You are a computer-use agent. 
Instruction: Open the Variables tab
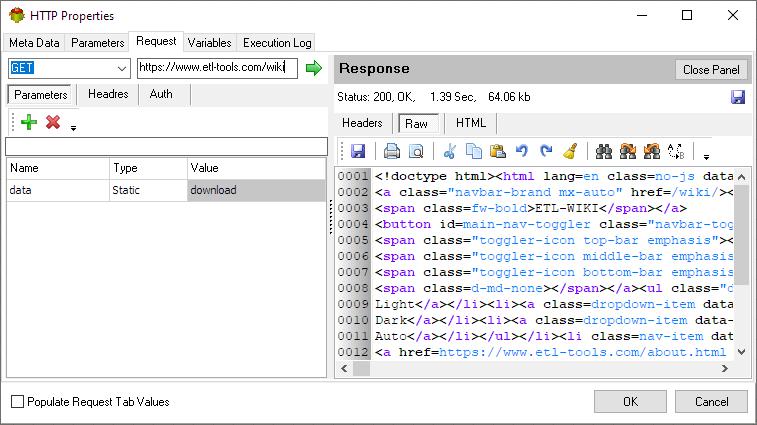pyautogui.click(x=210, y=43)
